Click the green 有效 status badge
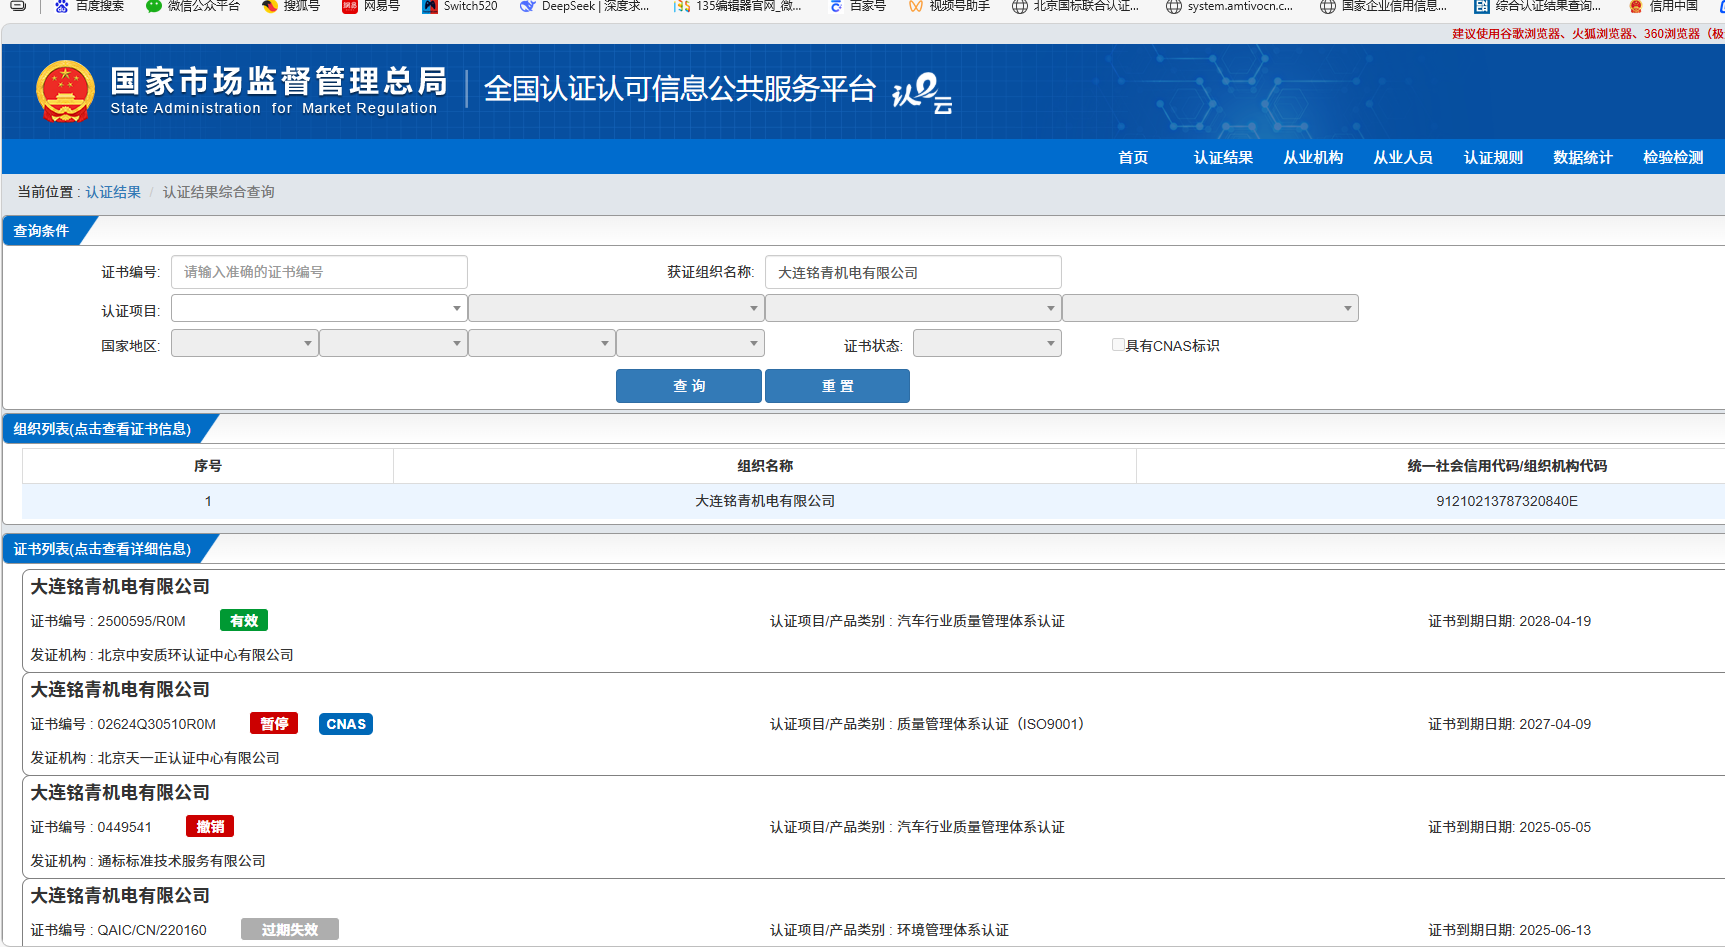The image size is (1725, 947). coord(244,621)
